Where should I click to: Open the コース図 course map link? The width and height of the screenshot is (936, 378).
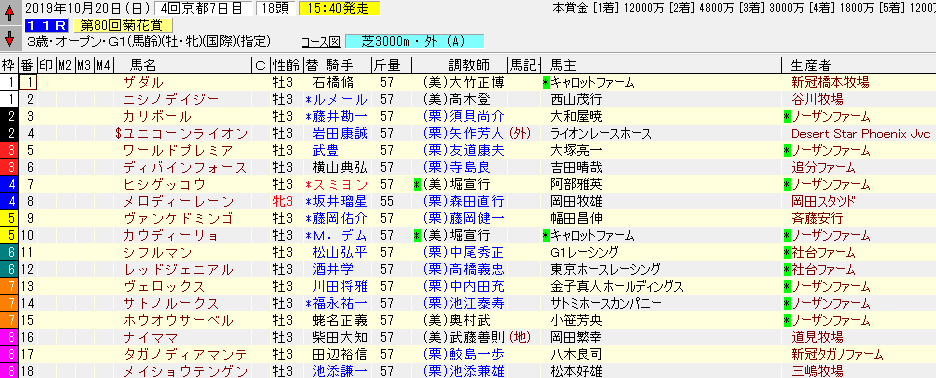[x=321, y=42]
